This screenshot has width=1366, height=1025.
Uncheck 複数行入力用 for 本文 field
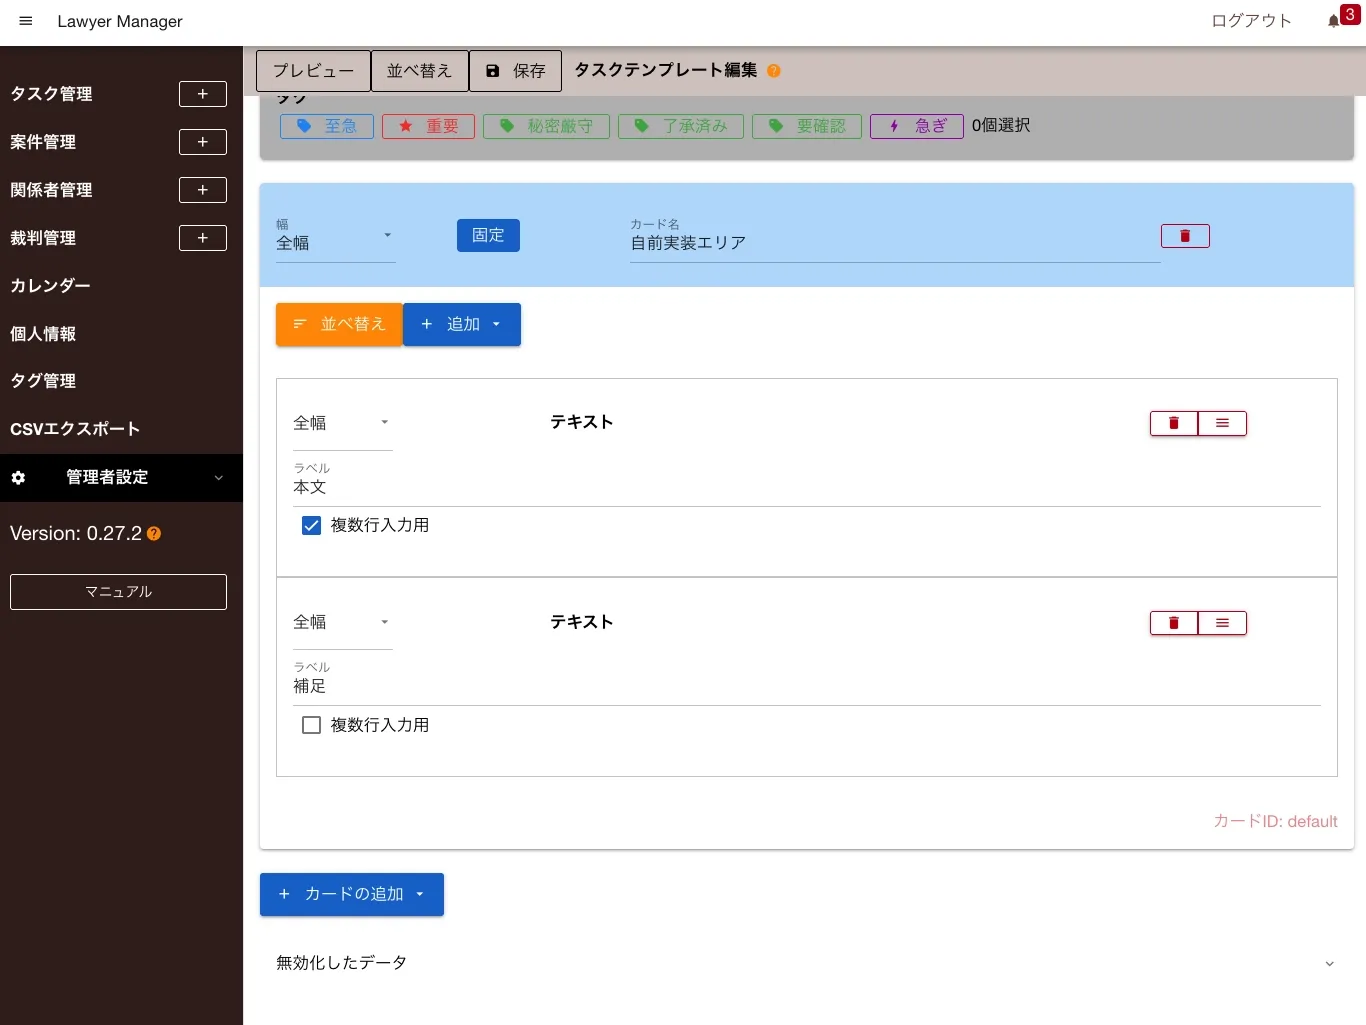tap(311, 526)
